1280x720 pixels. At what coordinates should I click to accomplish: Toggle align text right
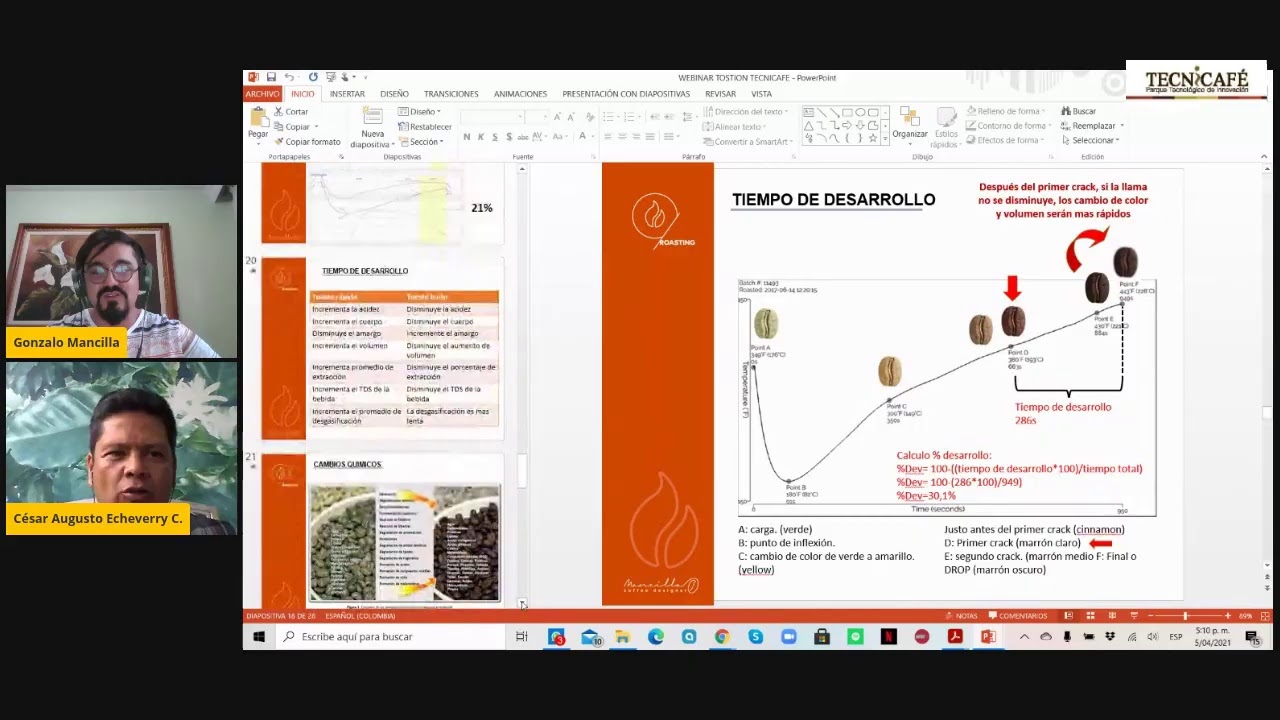[636, 136]
